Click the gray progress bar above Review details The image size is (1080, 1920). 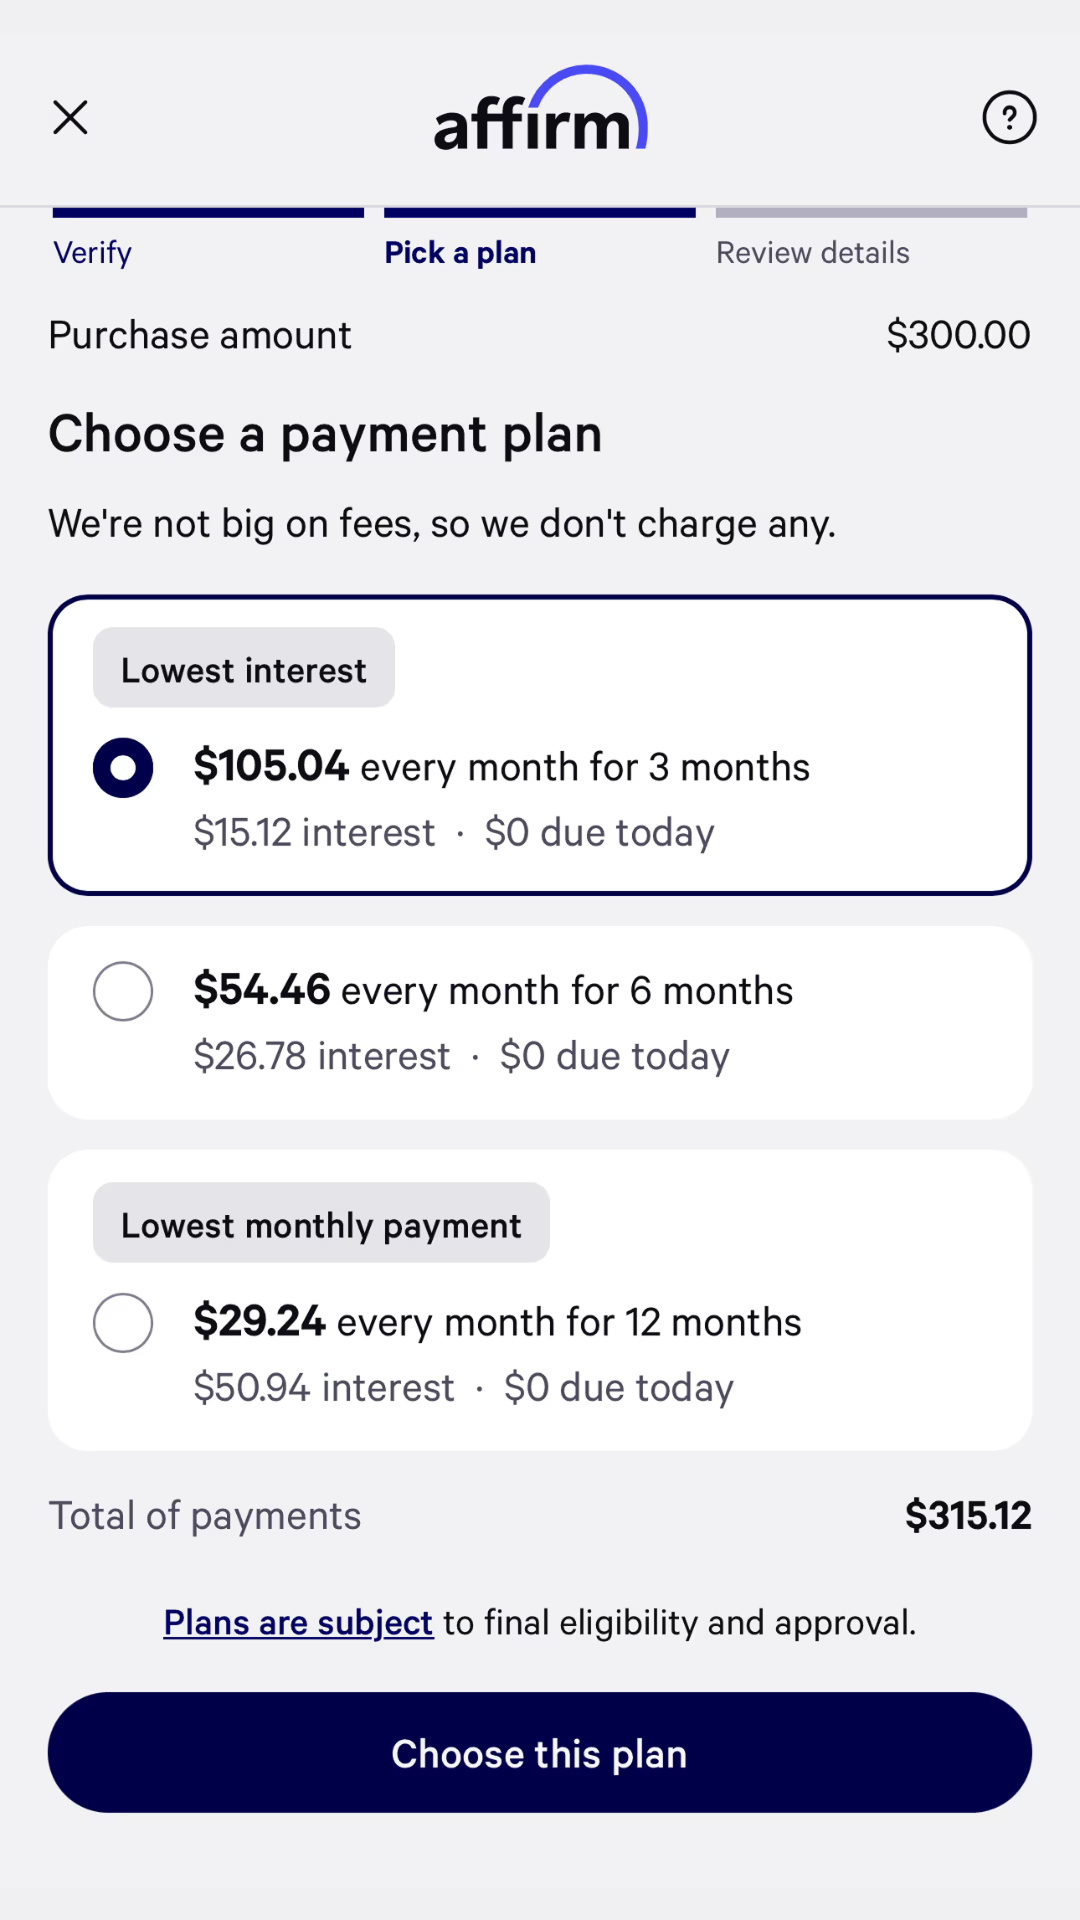click(871, 212)
